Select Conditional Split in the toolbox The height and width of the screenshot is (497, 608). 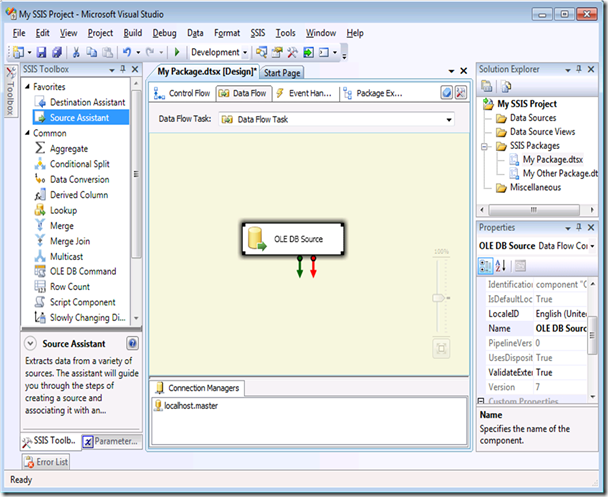[x=79, y=164]
